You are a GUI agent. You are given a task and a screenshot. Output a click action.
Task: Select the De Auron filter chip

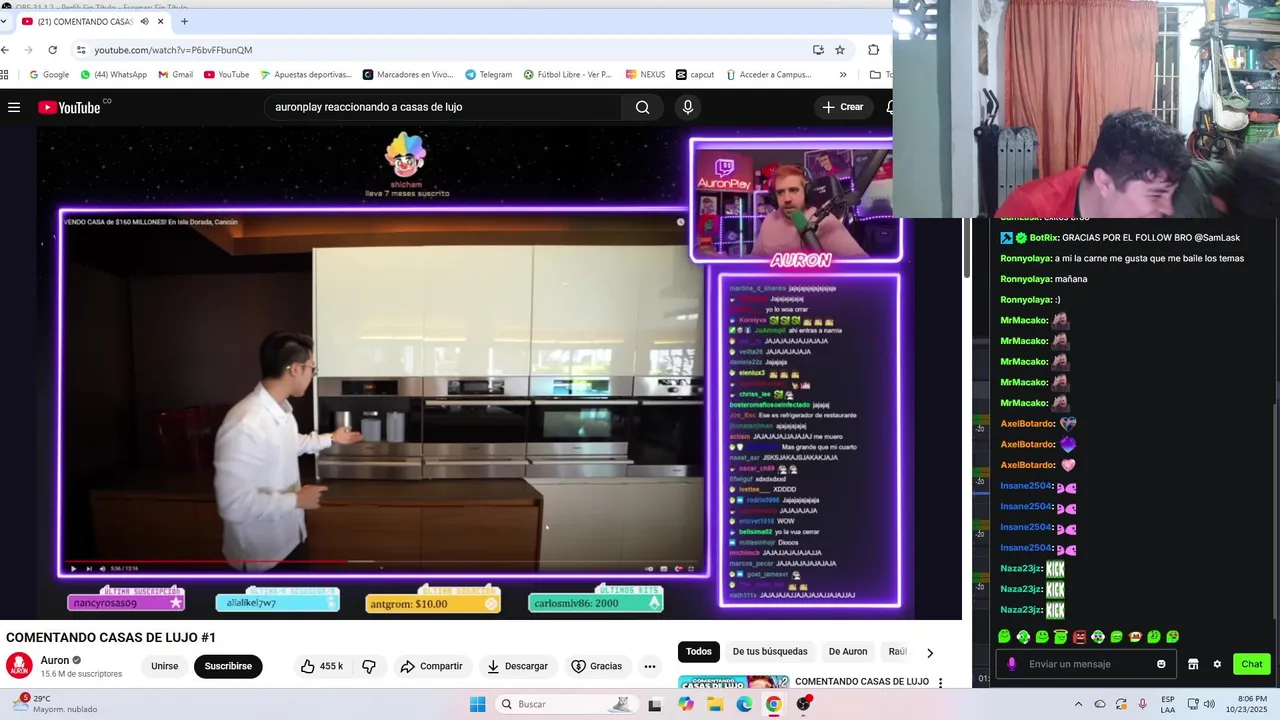(x=848, y=652)
